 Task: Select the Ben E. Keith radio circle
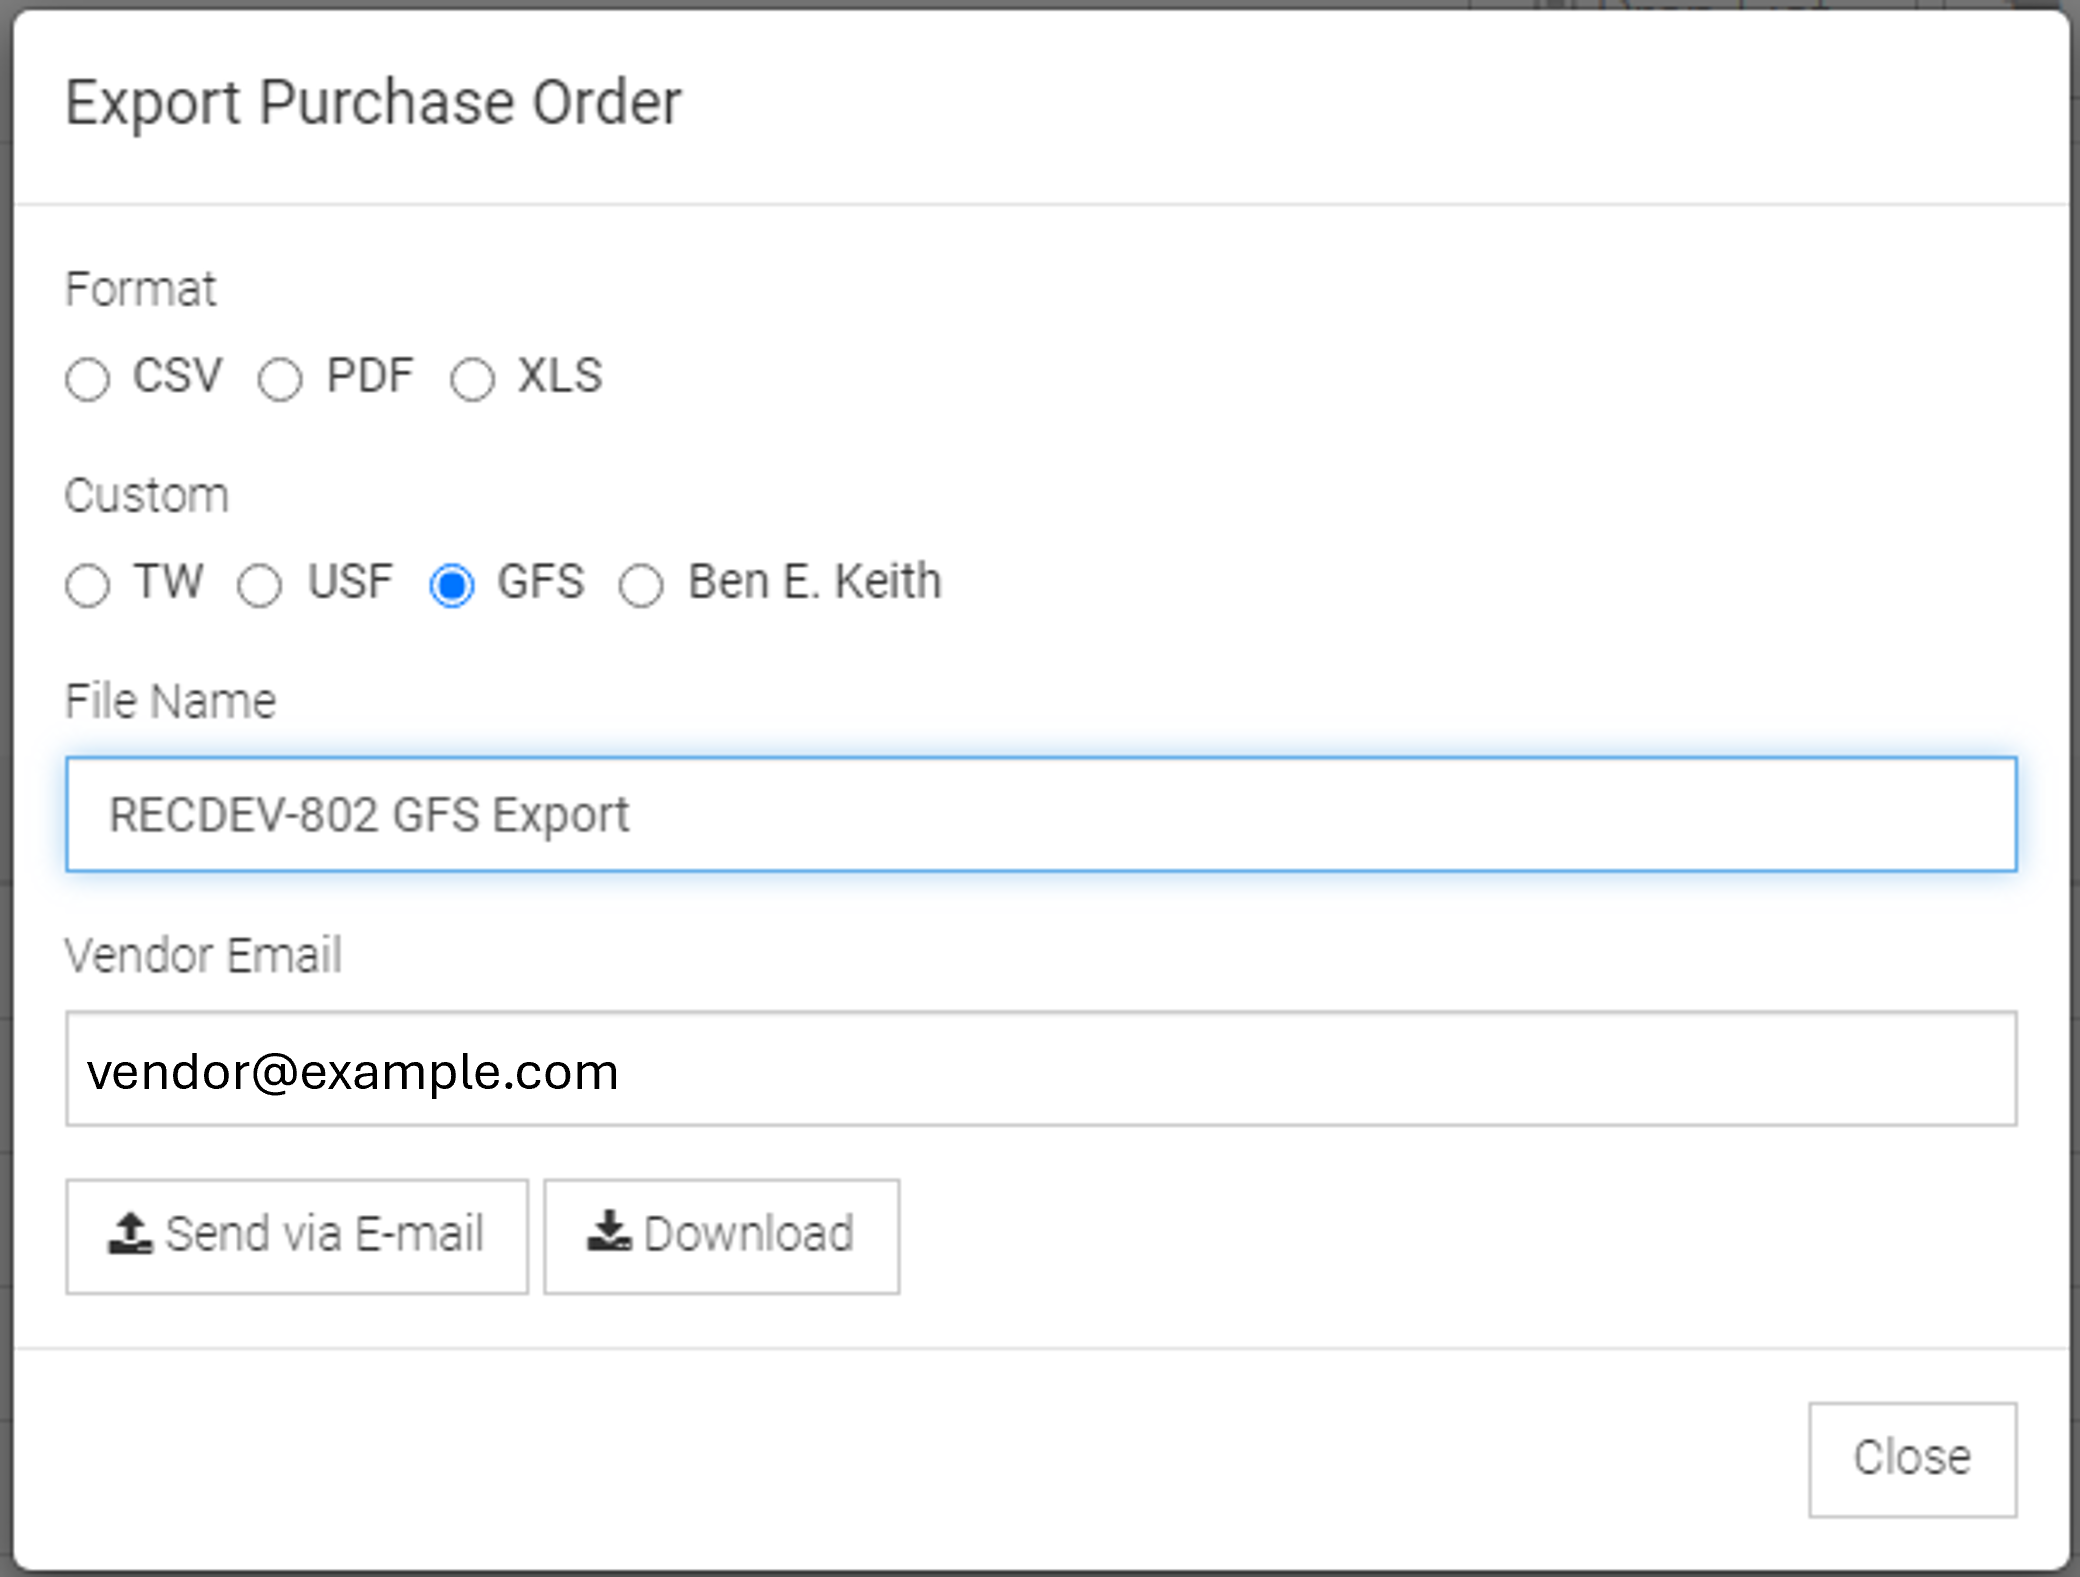pyautogui.click(x=641, y=585)
